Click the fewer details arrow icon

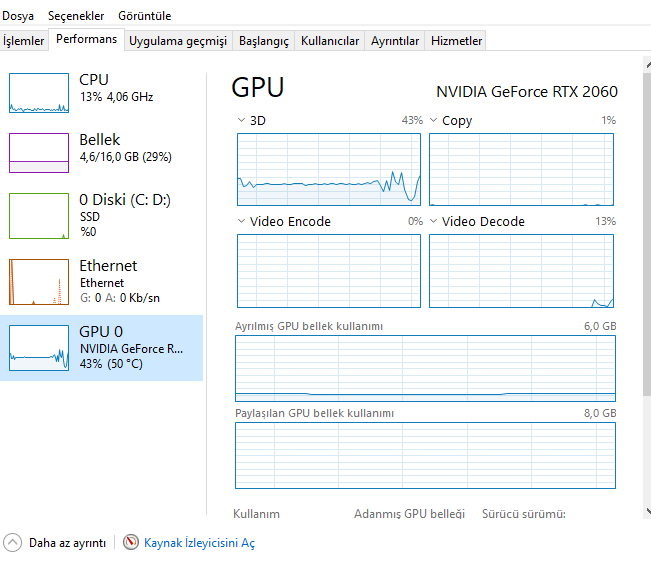[x=13, y=543]
